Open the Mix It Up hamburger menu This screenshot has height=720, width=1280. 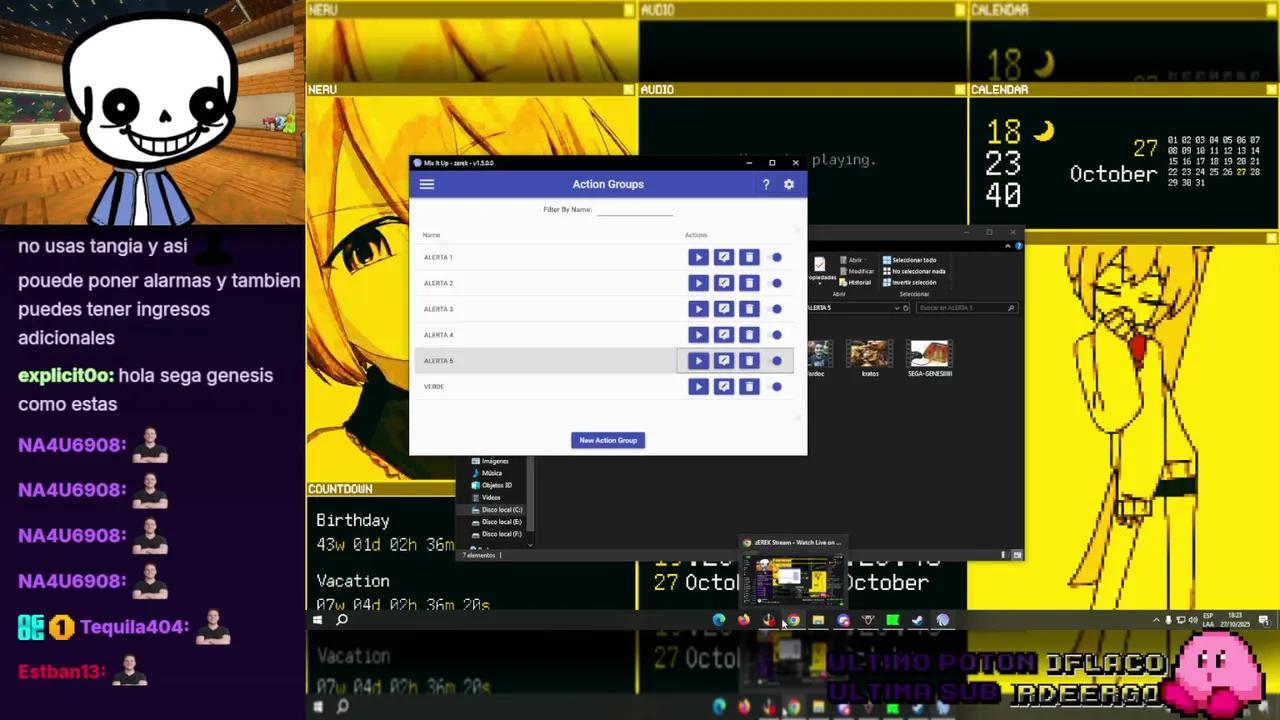[x=427, y=184]
